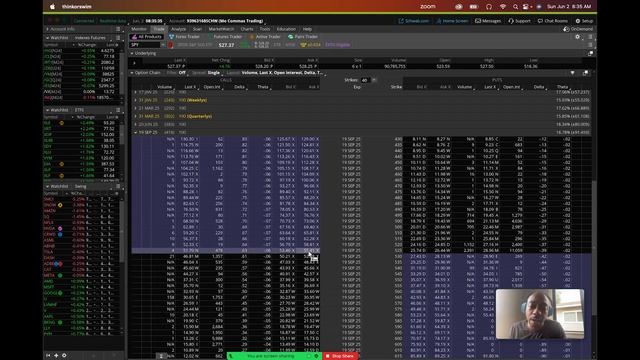Click the Wi-Fi status icon
This screenshot has height=360, width=640.
point(503,7)
